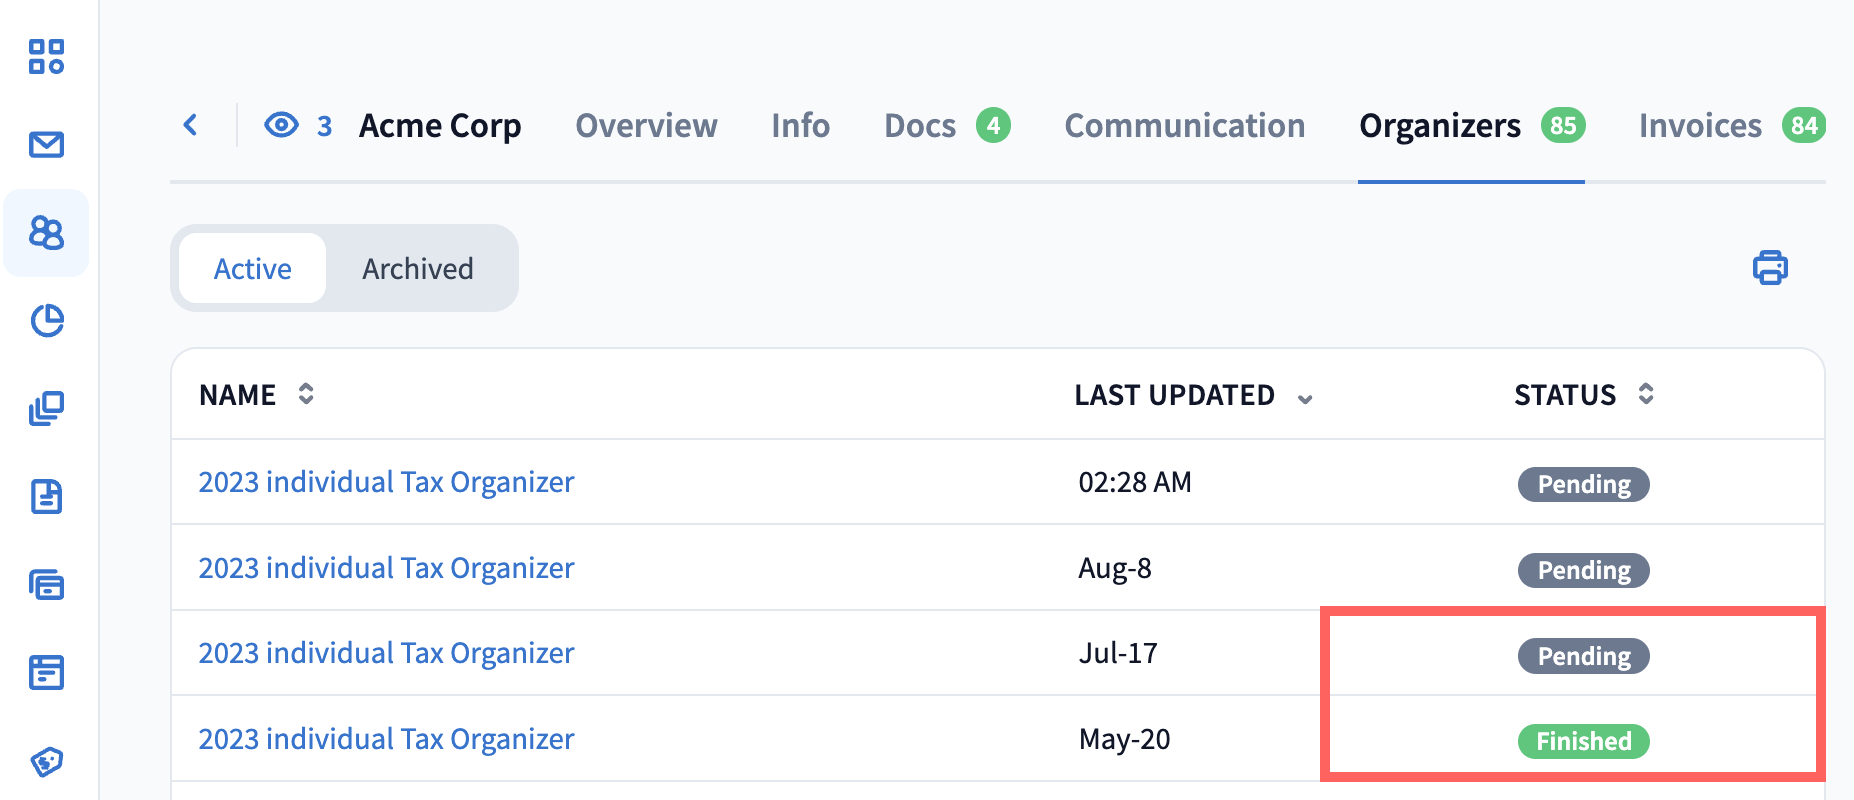Sort by Name column arrows

(x=306, y=394)
